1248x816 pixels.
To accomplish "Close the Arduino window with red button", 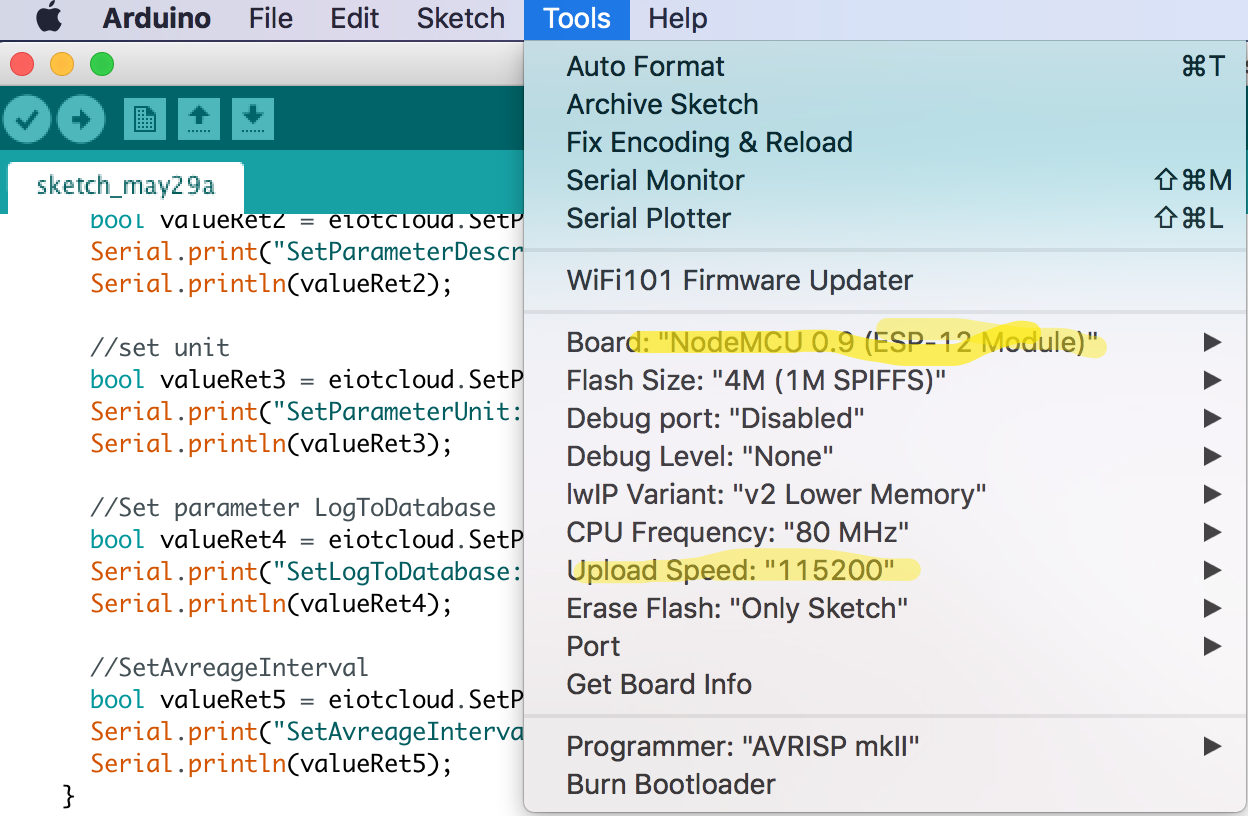I will pos(22,65).
